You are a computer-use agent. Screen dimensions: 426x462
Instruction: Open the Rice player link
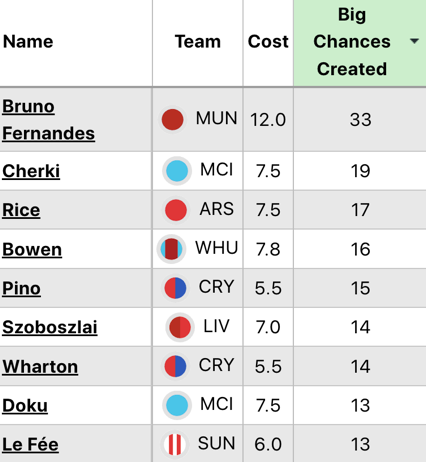[x=21, y=210]
